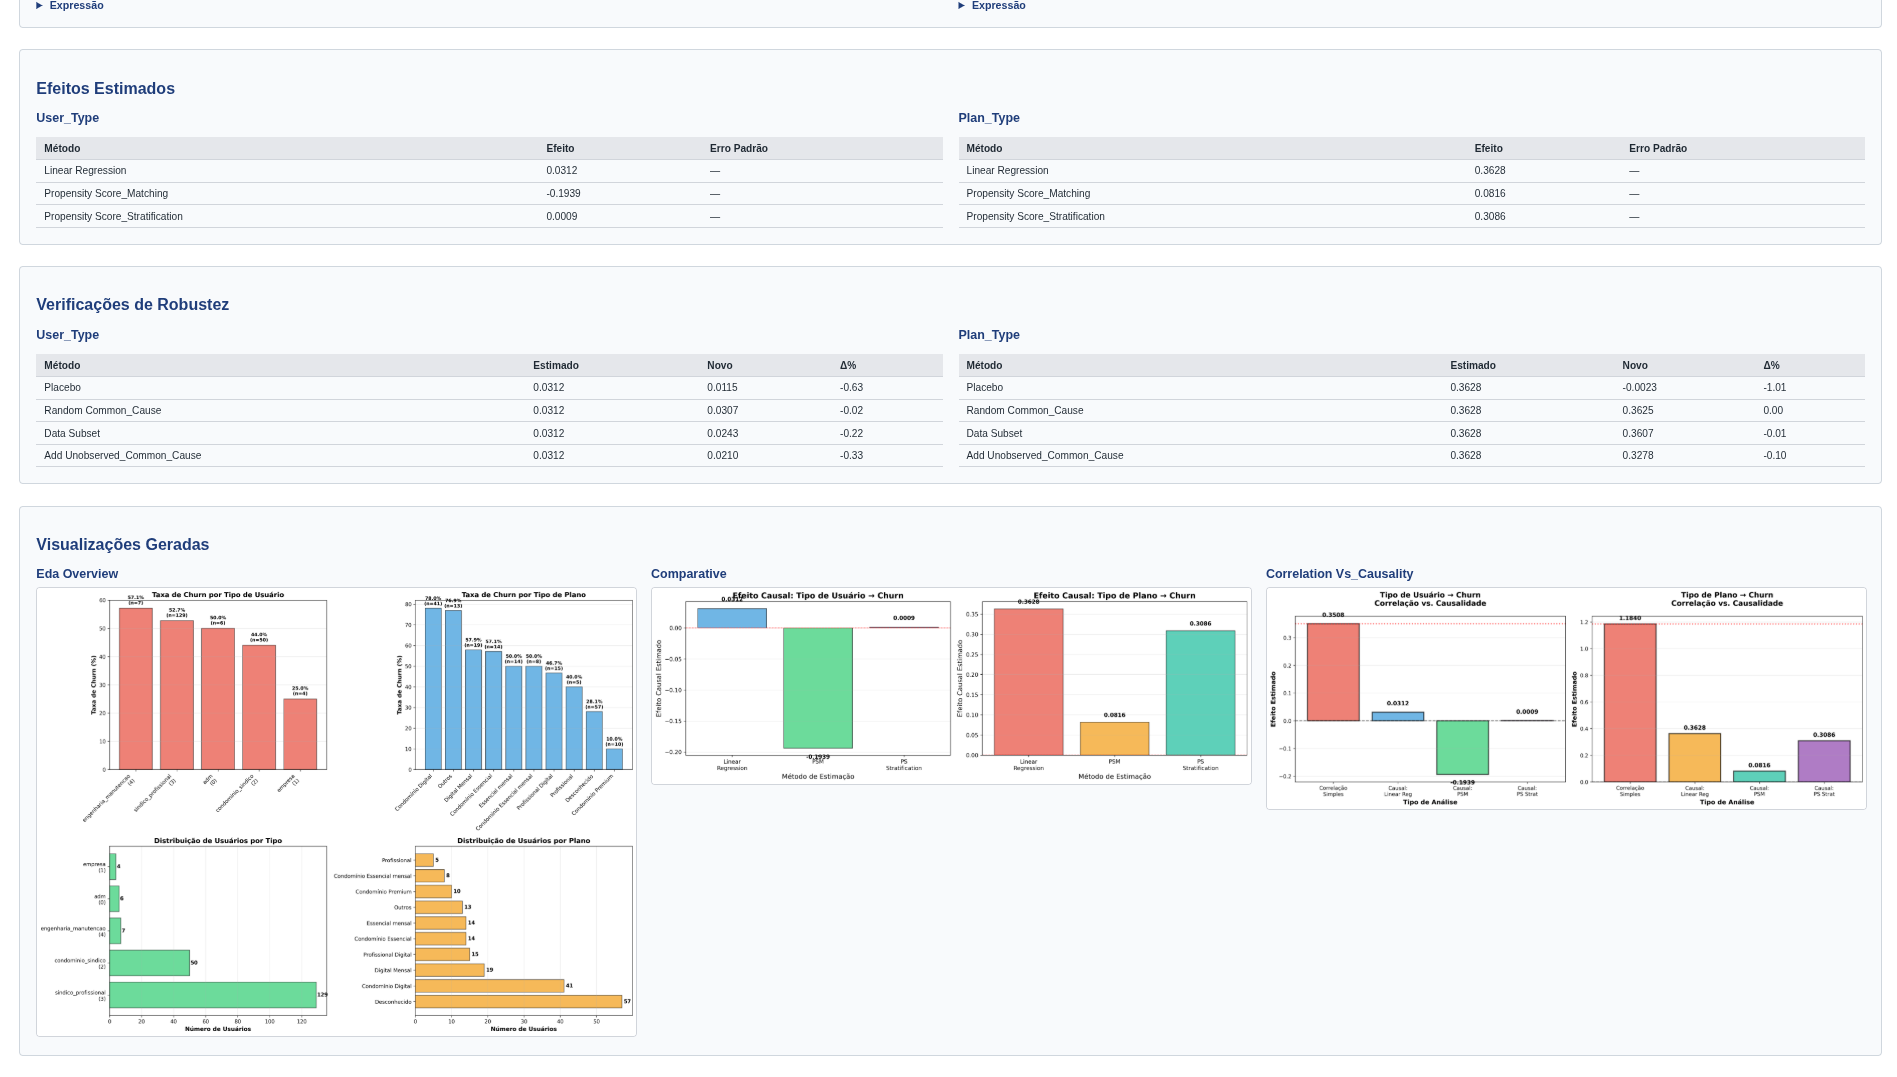Select Propensity Score_Matching row under User_Type effects
The image size is (1897, 1077).
pyautogui.click(x=106, y=194)
